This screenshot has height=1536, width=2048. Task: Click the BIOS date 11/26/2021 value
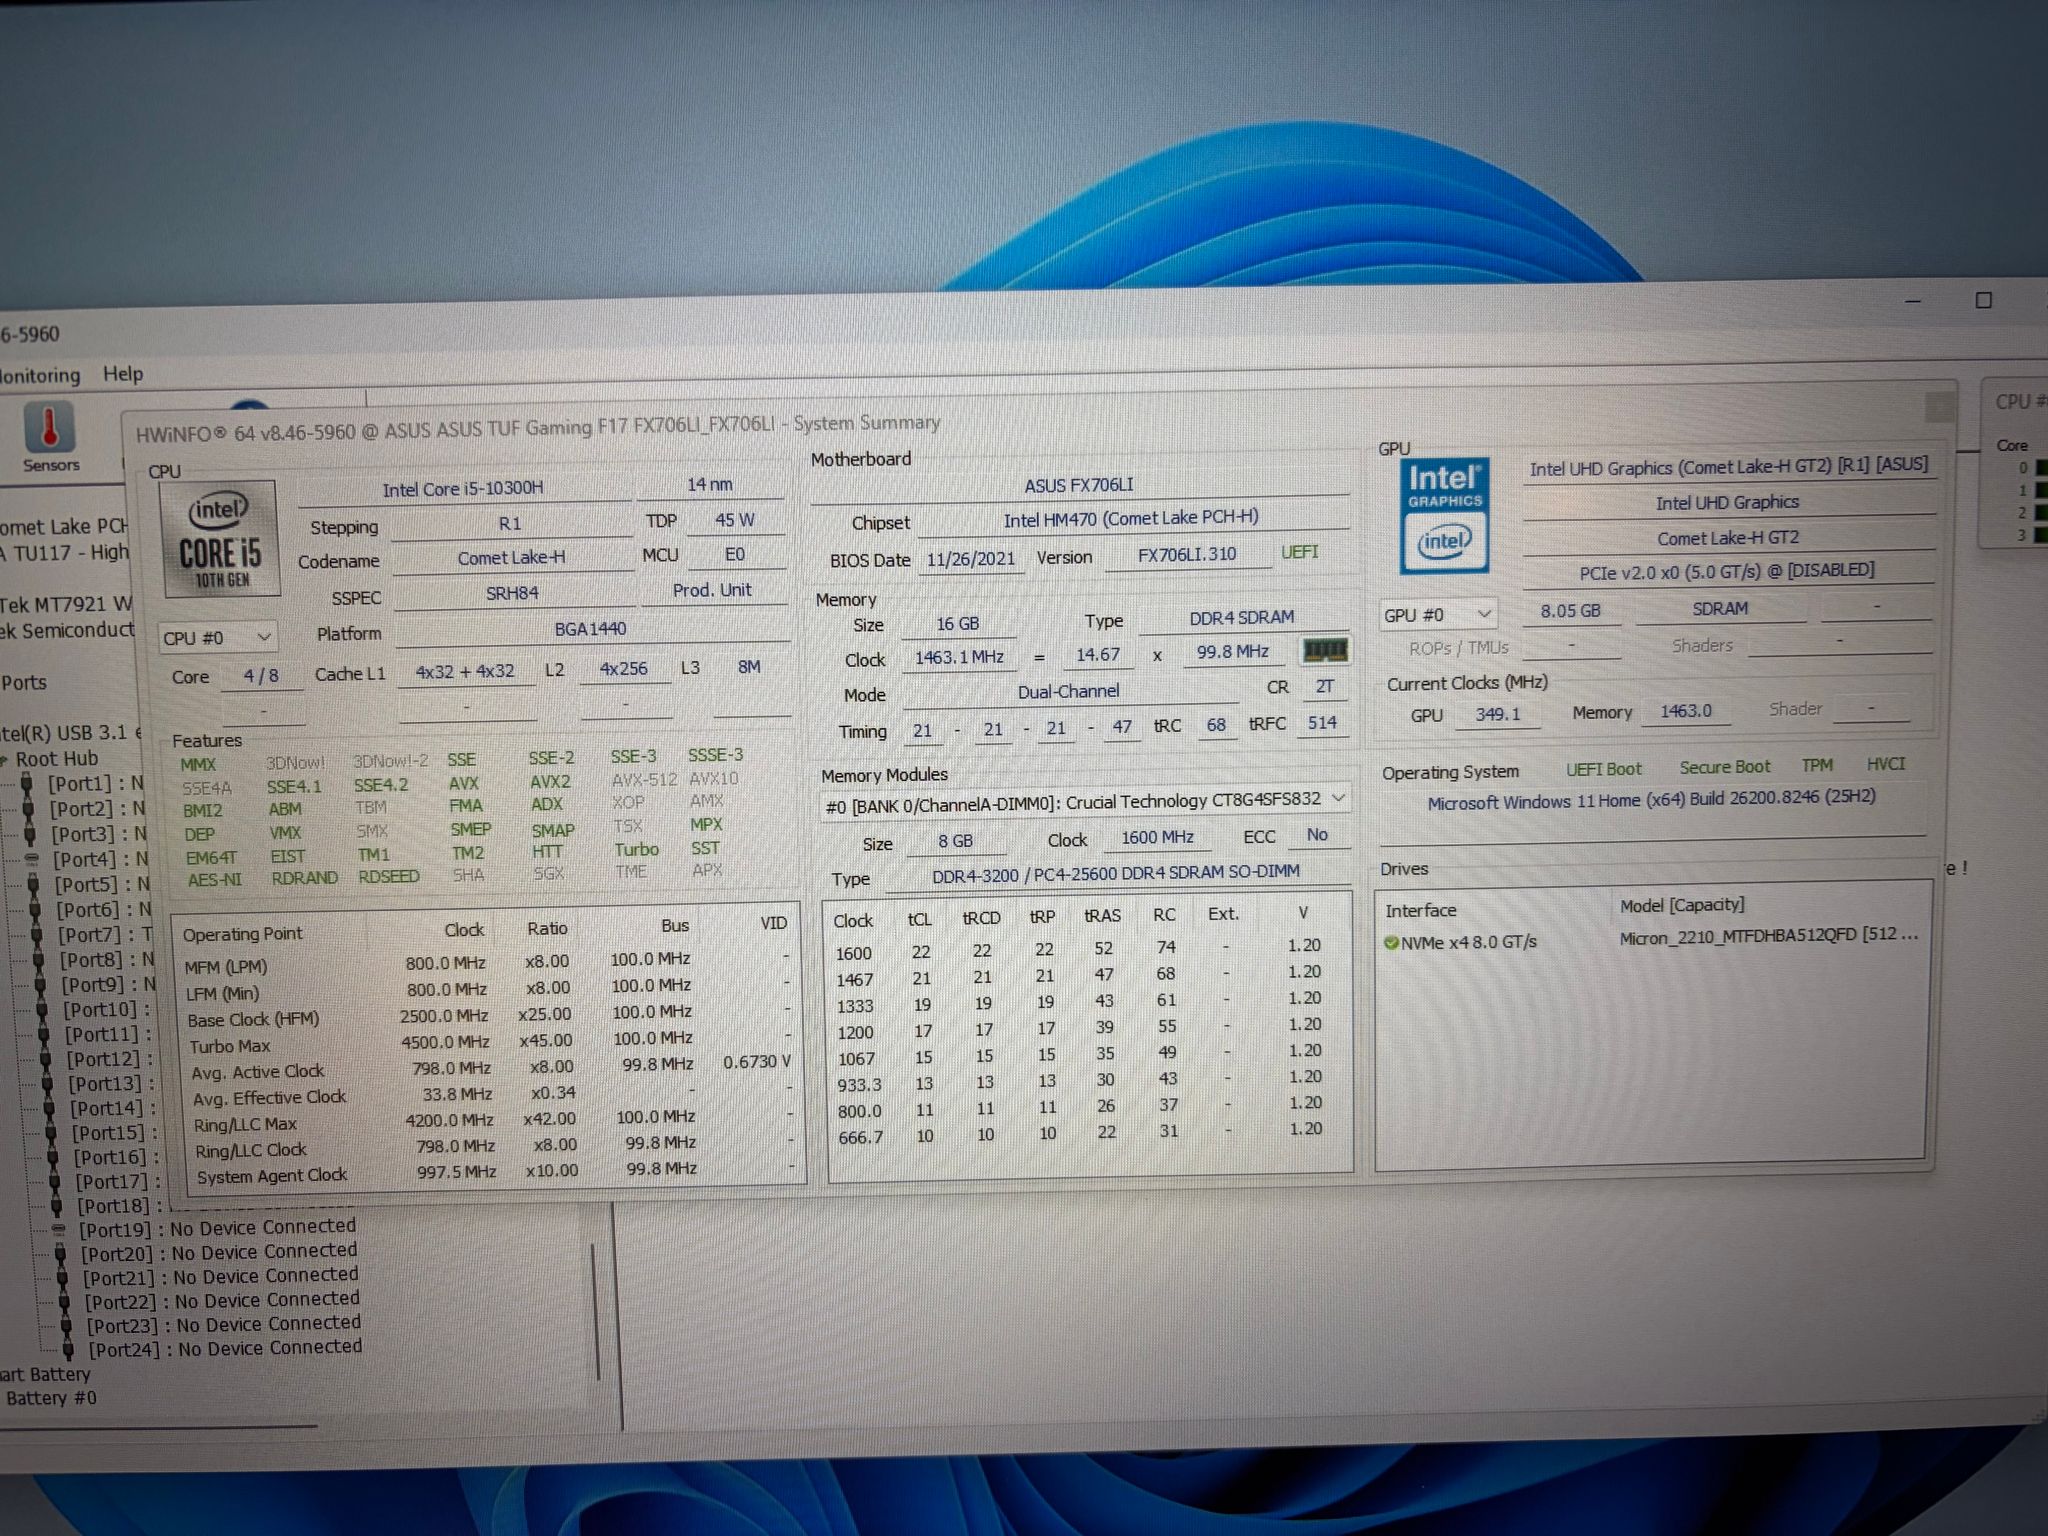pyautogui.click(x=970, y=559)
